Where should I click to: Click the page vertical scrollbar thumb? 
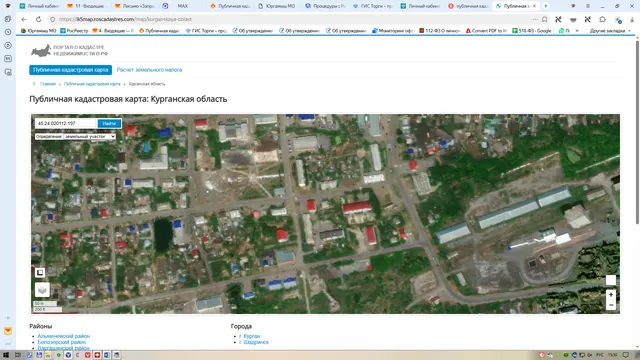click(x=637, y=131)
